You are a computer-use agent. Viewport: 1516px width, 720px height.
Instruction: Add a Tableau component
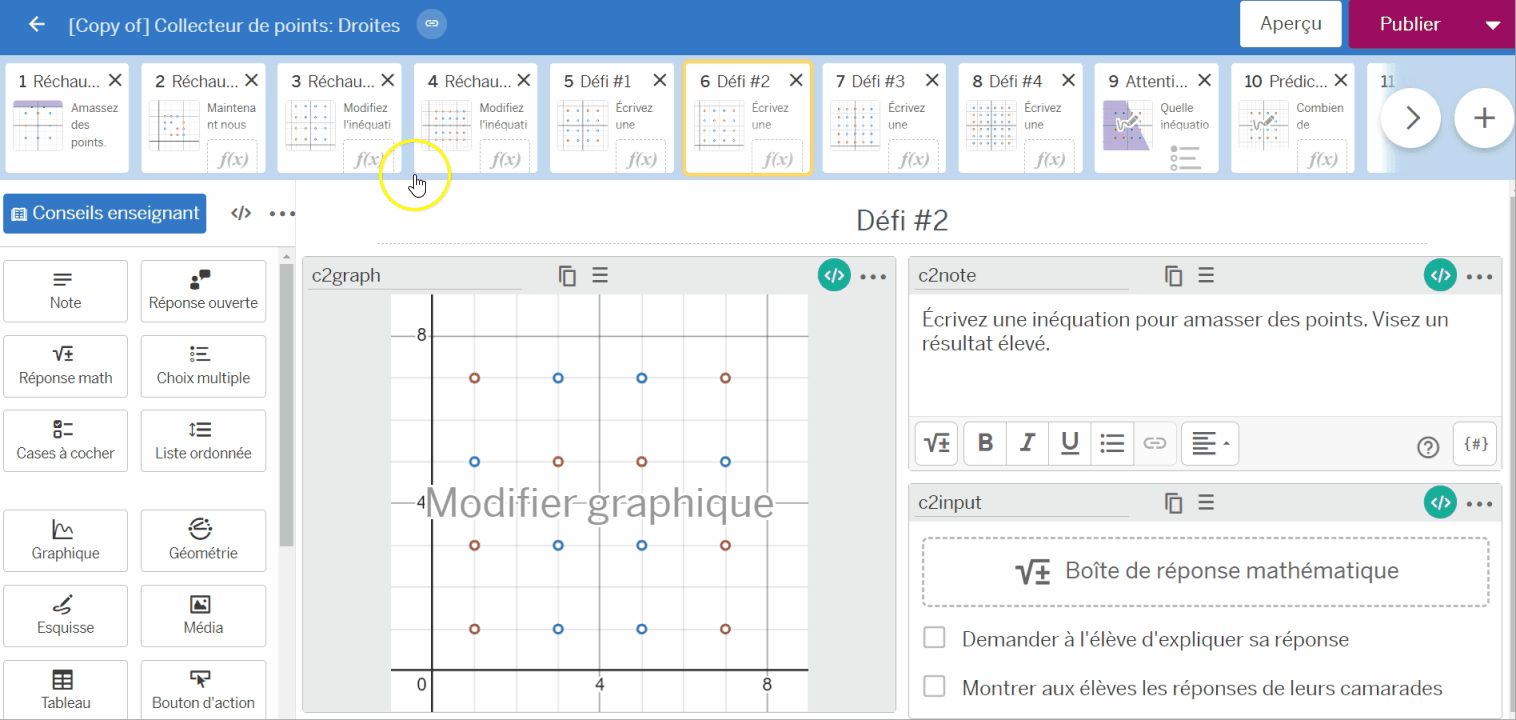pyautogui.click(x=65, y=689)
